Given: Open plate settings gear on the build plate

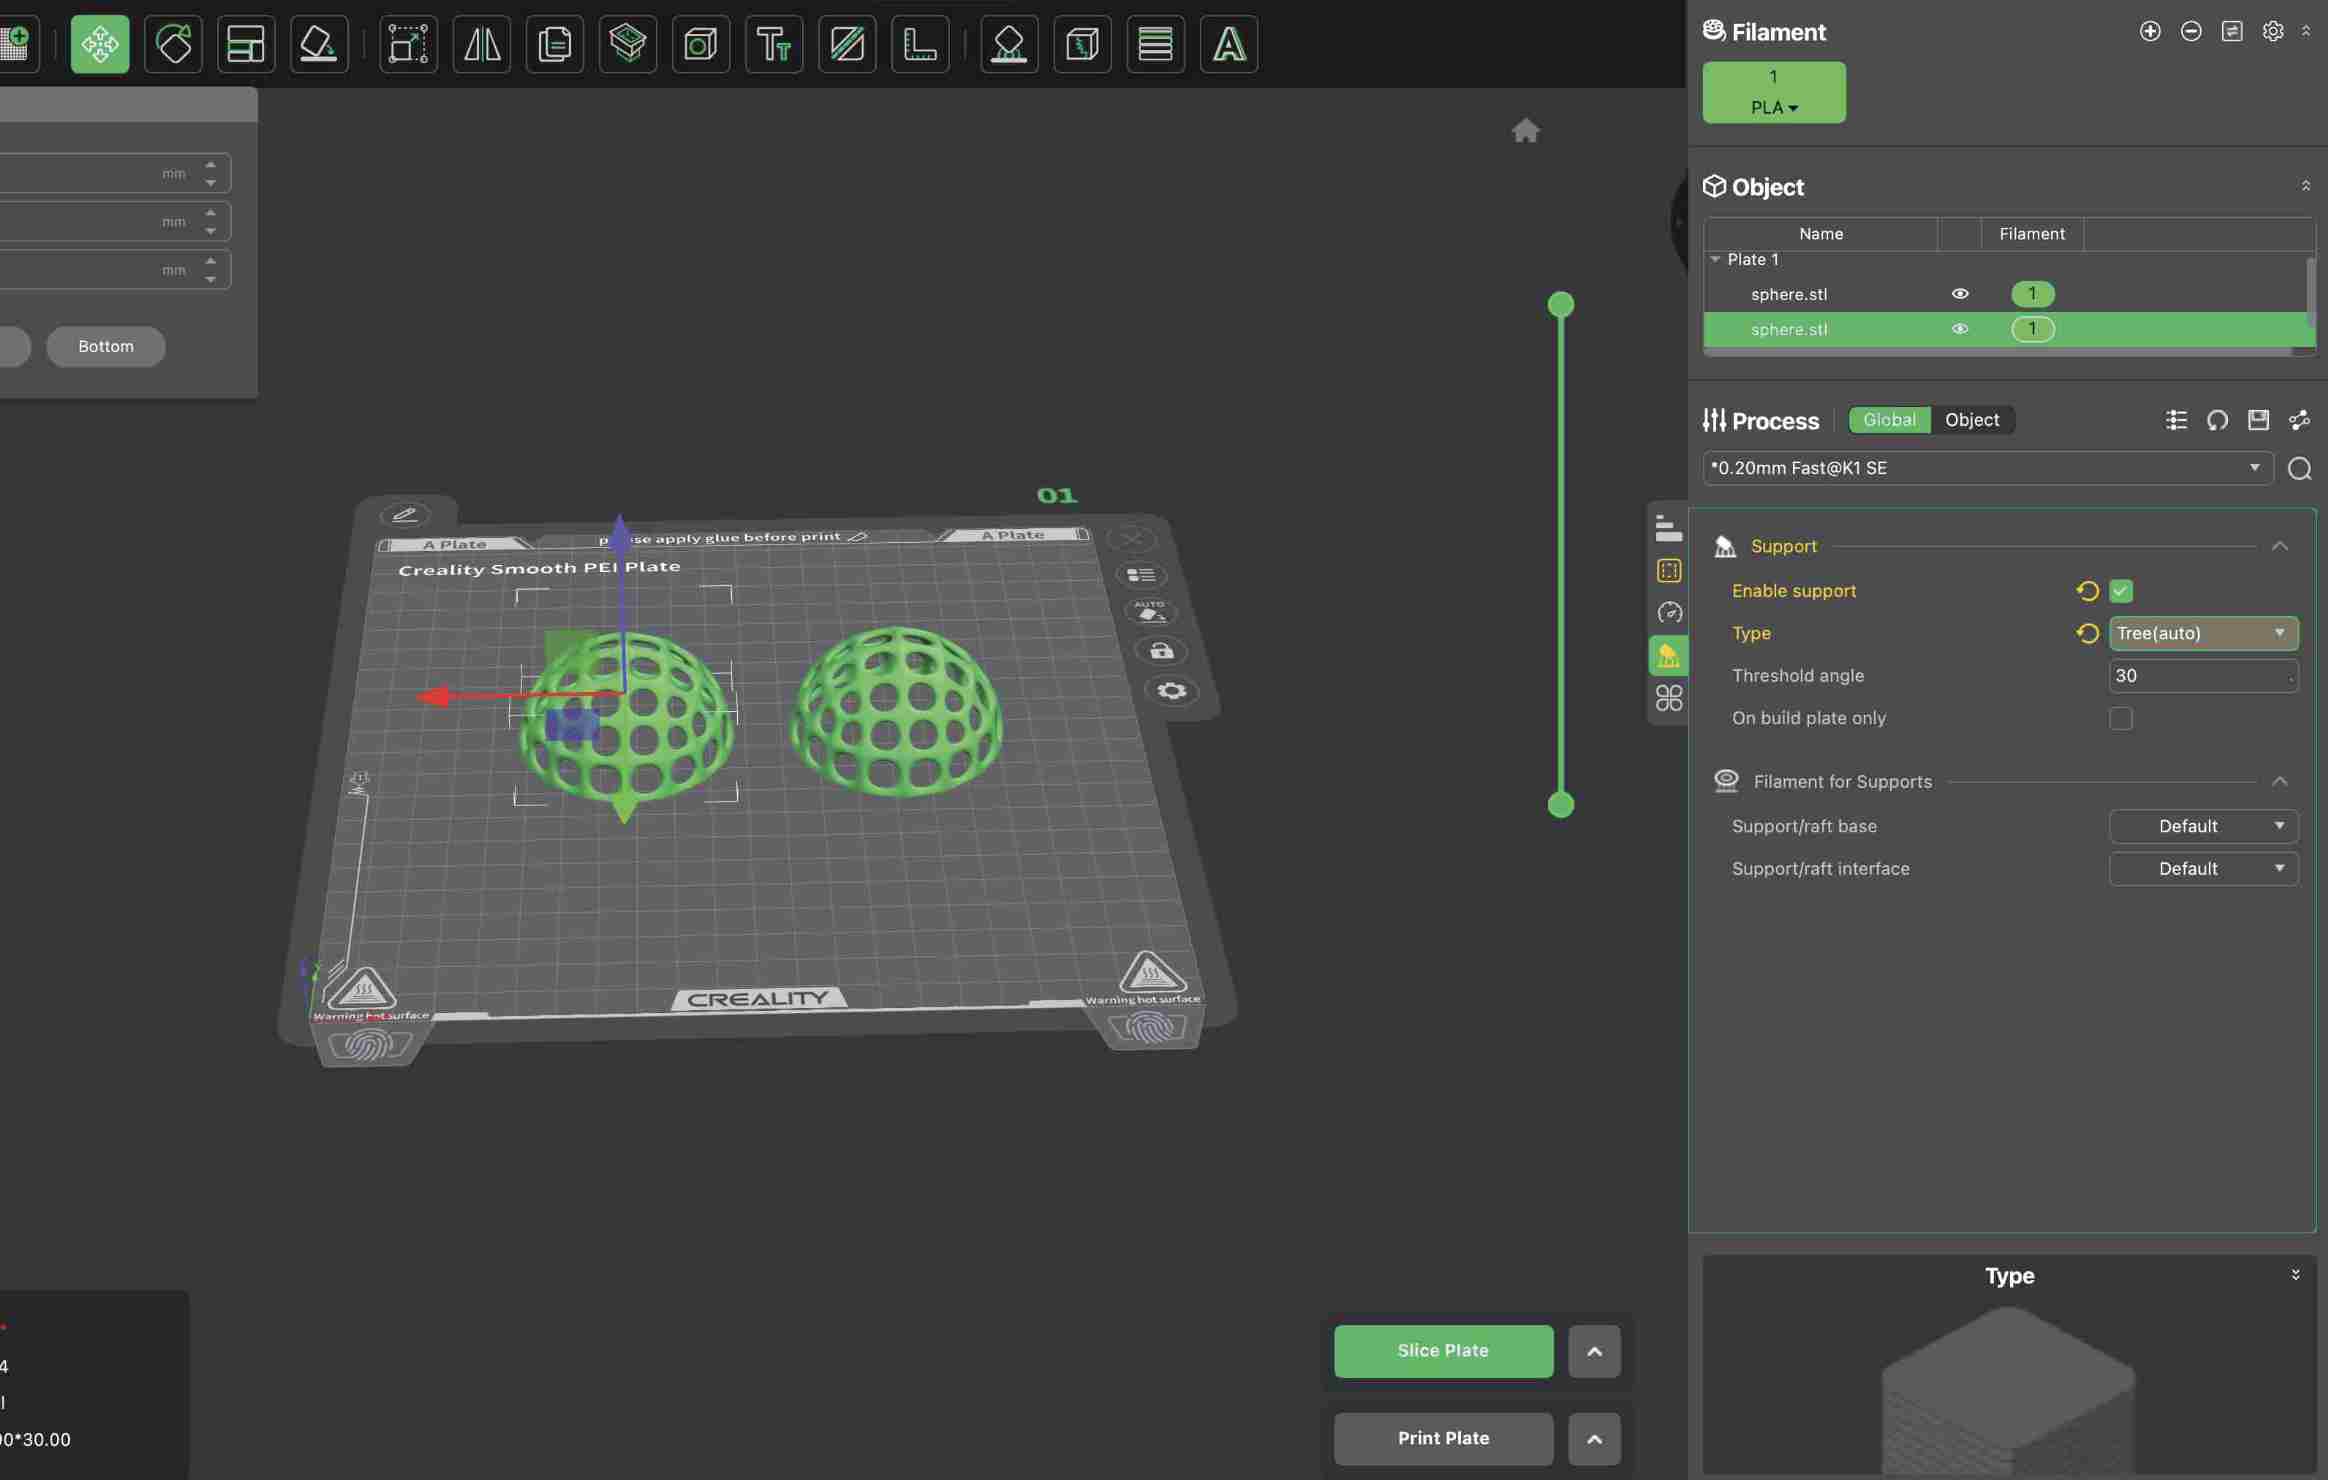Looking at the screenshot, I should [x=1172, y=691].
